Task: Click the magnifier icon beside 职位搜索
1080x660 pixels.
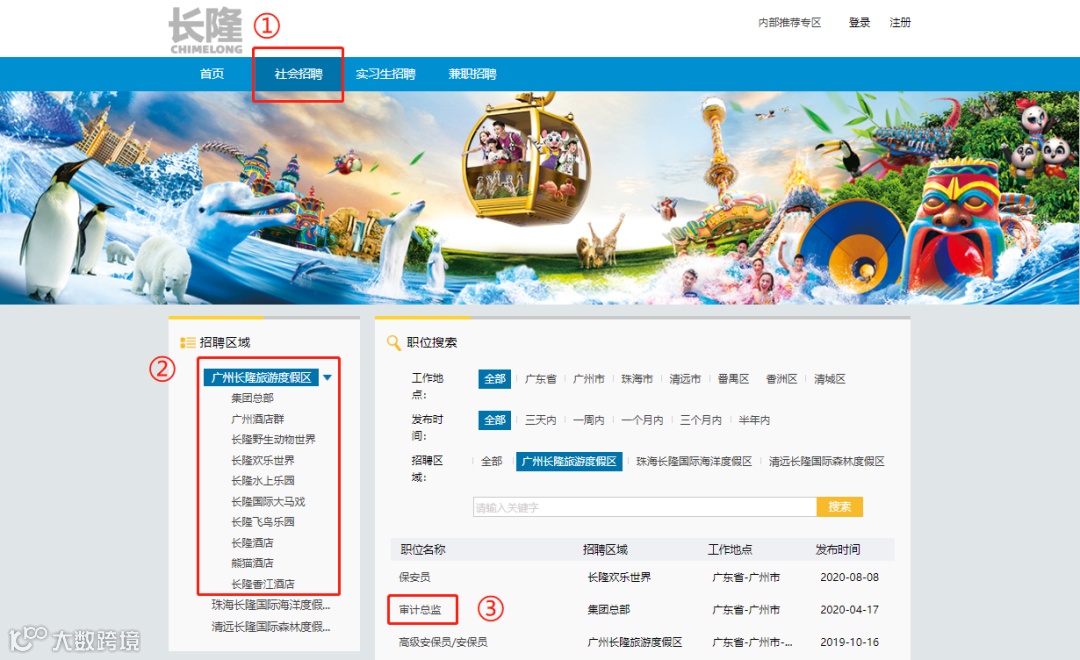Action: (x=393, y=342)
